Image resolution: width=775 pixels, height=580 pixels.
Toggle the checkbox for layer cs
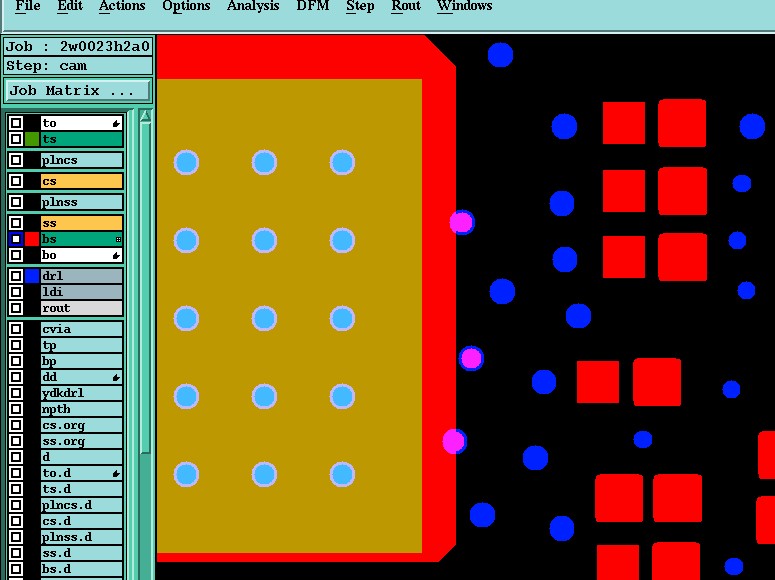click(16, 181)
